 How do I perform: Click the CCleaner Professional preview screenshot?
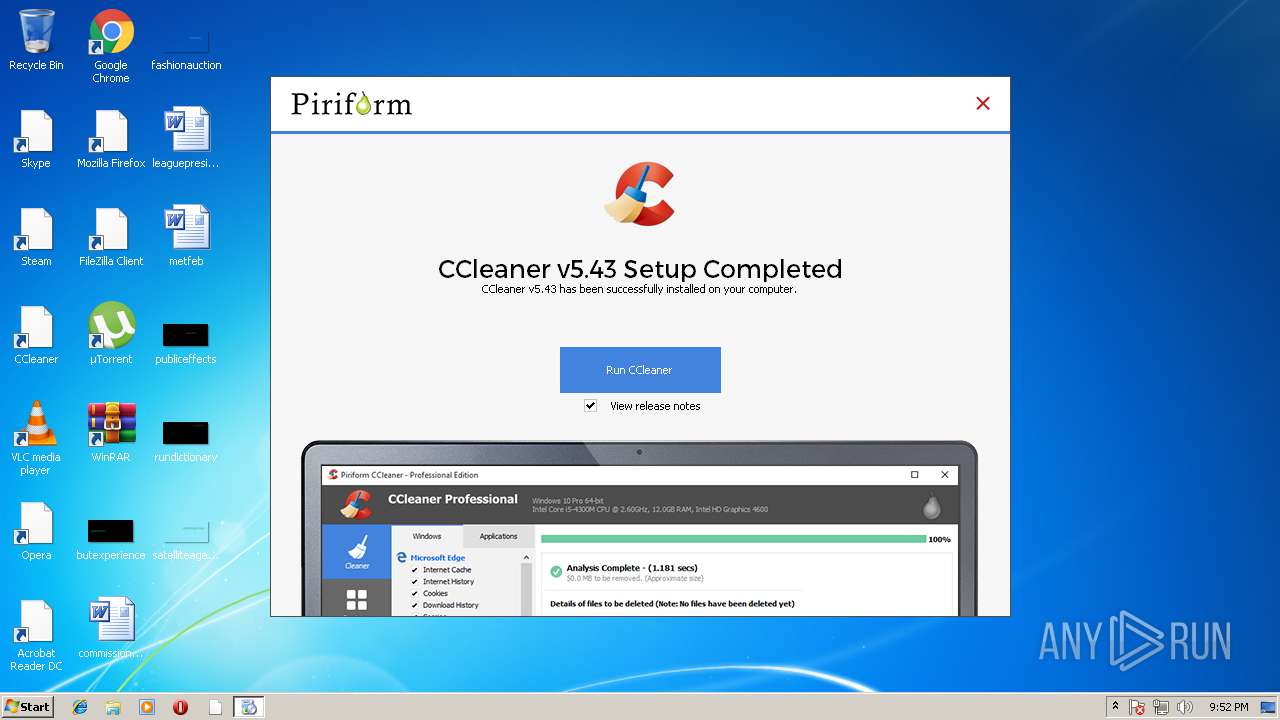coord(640,528)
